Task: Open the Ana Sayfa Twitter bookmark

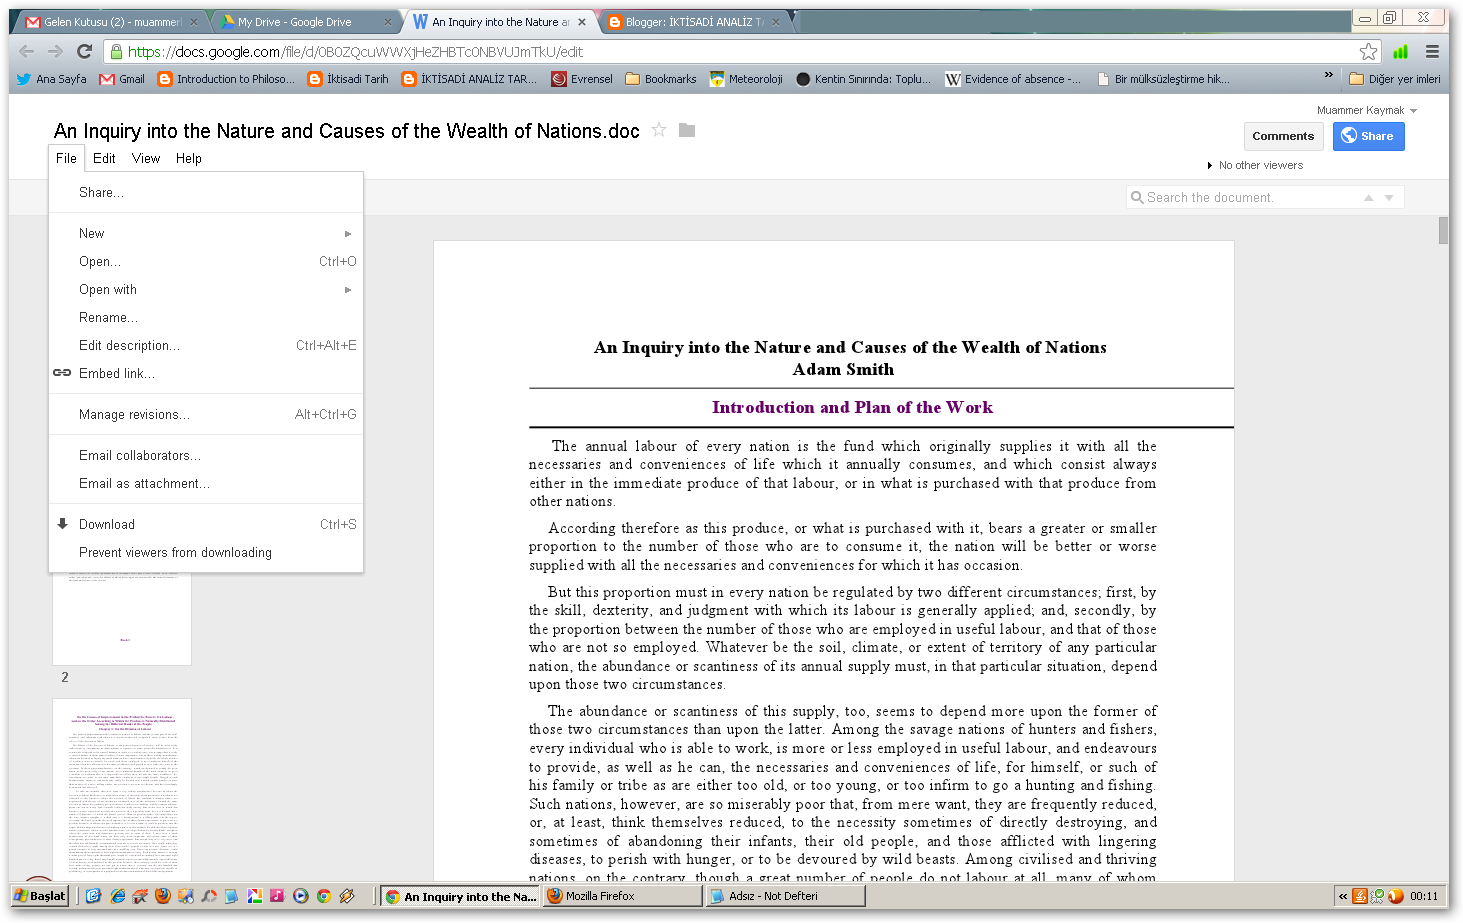Action: pos(52,79)
